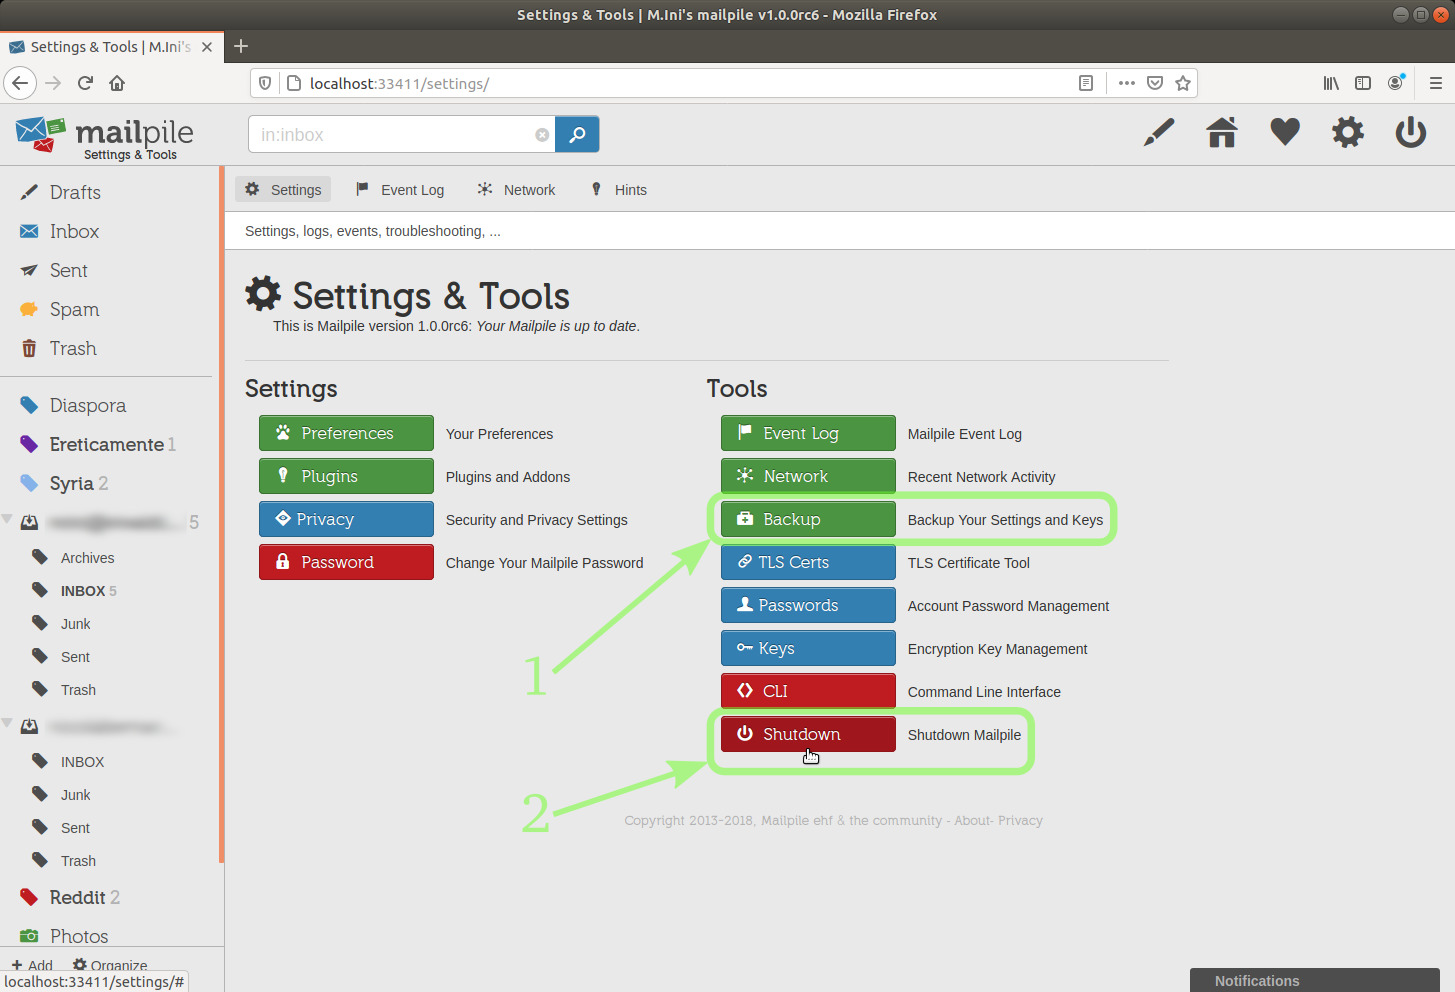Open the Preferences button
Screen dimensions: 1455x992
coord(346,433)
